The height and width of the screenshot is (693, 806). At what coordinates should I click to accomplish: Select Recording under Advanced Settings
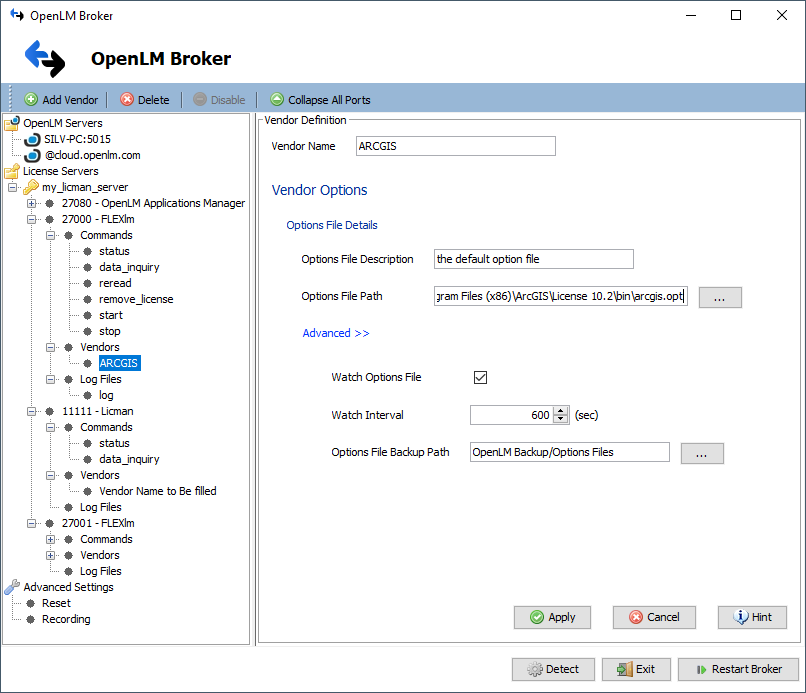(x=66, y=619)
